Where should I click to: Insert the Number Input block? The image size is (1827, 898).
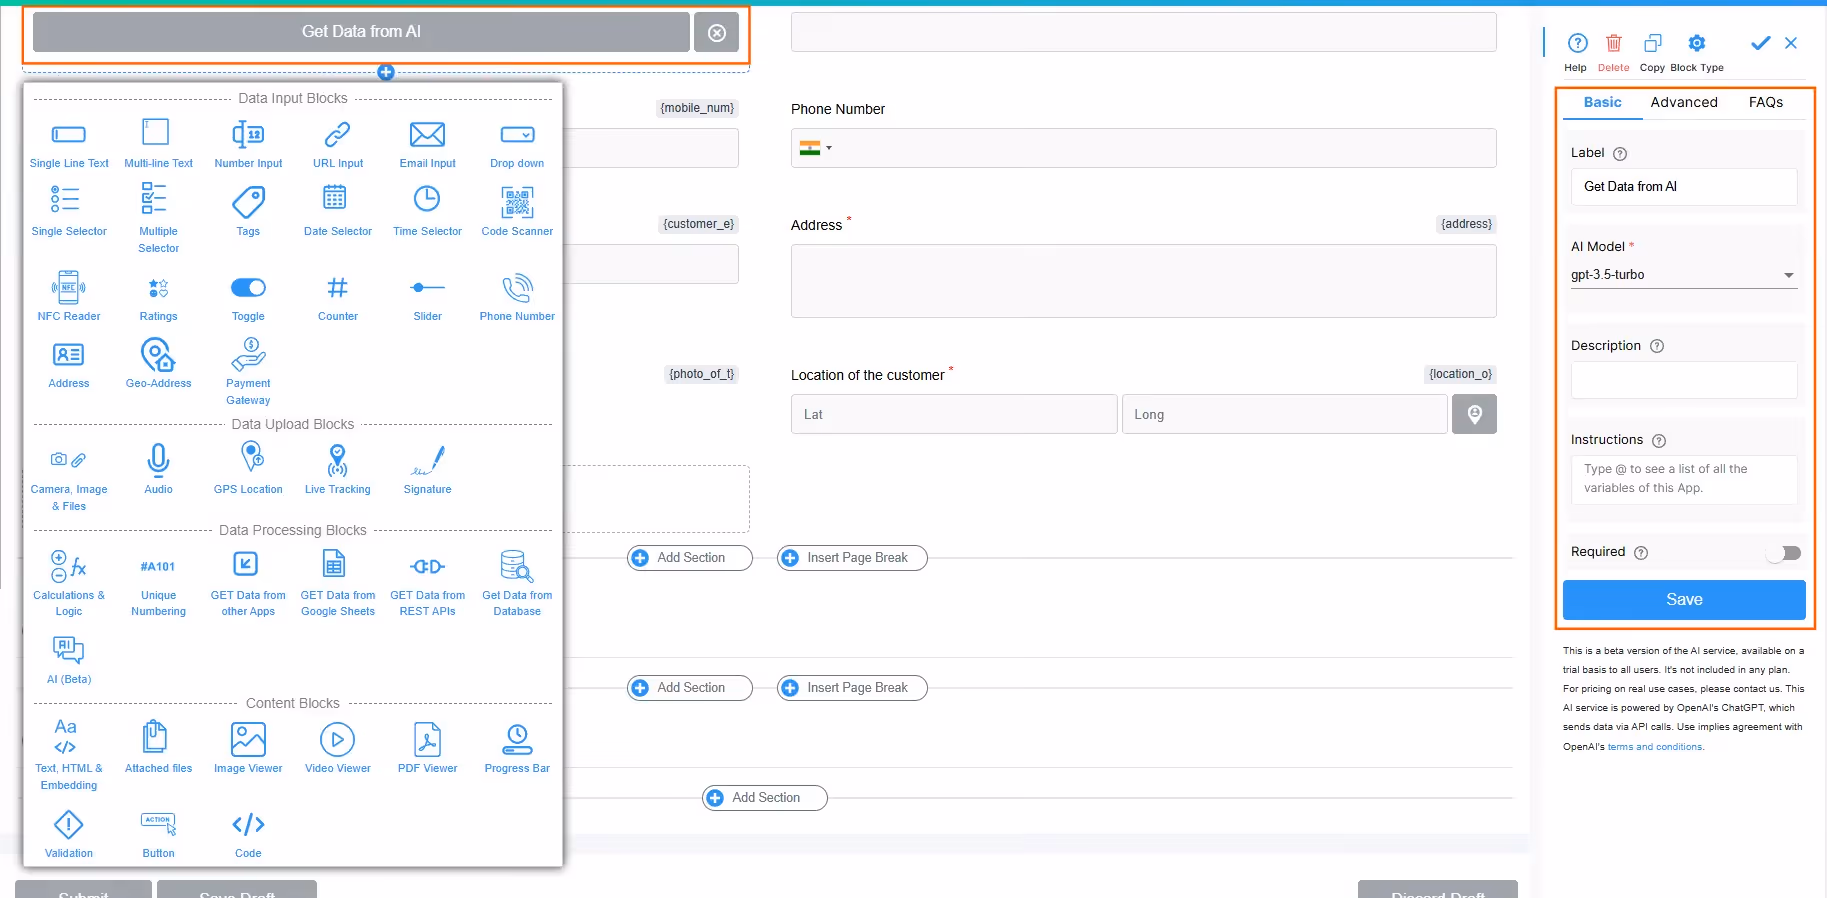(248, 144)
